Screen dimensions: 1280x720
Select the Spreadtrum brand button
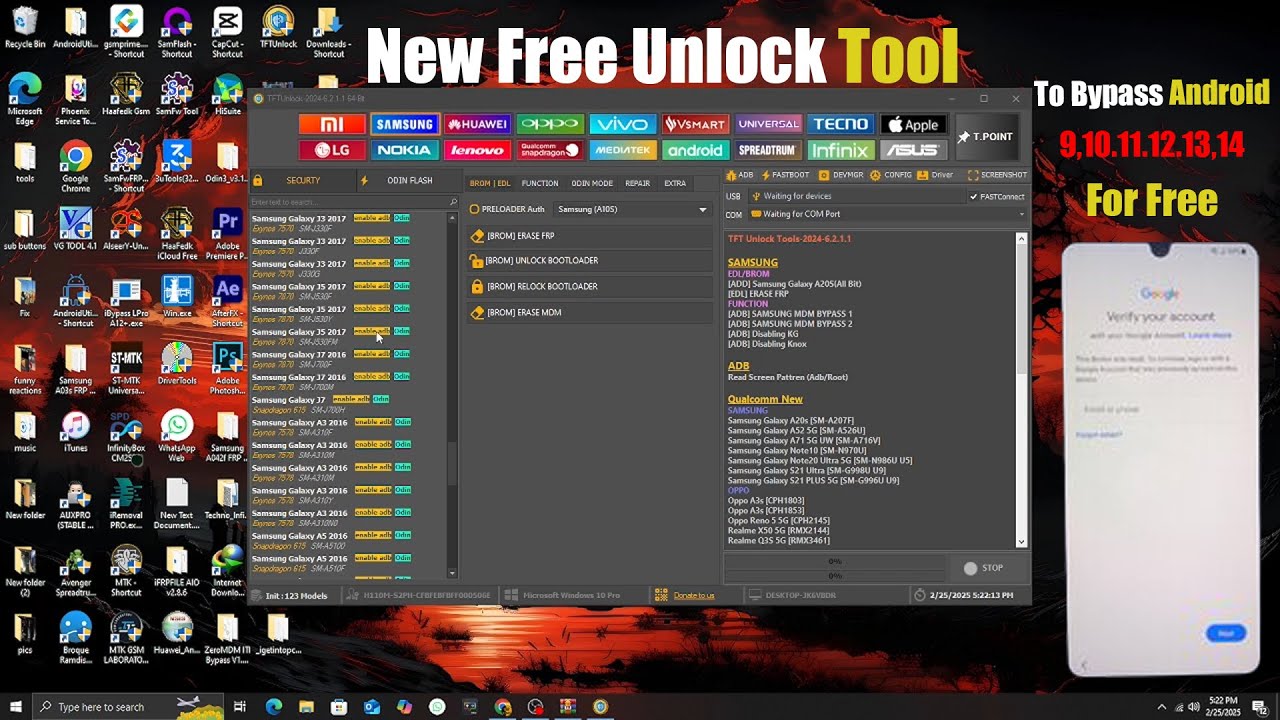768,150
